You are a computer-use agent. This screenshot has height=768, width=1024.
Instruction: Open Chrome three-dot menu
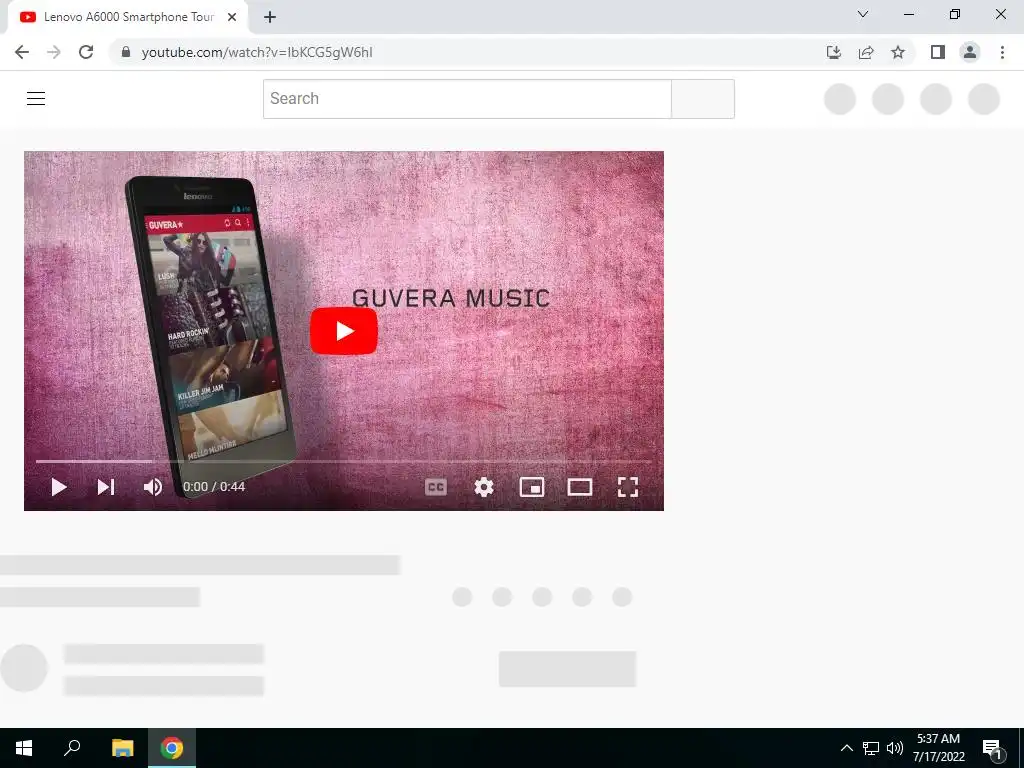coord(1002,52)
